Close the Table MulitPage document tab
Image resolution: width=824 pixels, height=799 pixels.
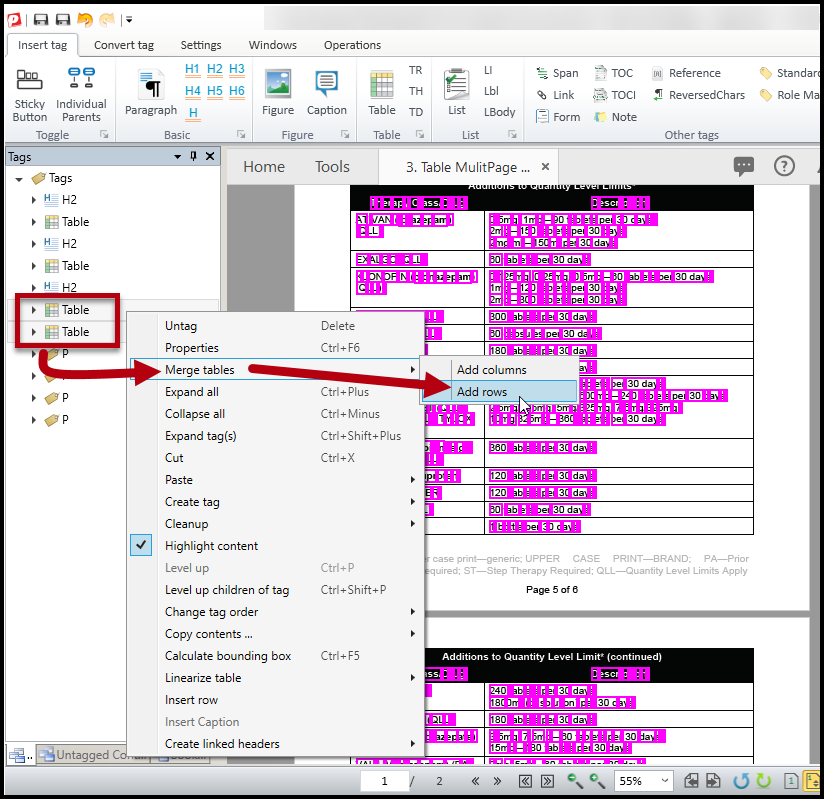coord(545,167)
